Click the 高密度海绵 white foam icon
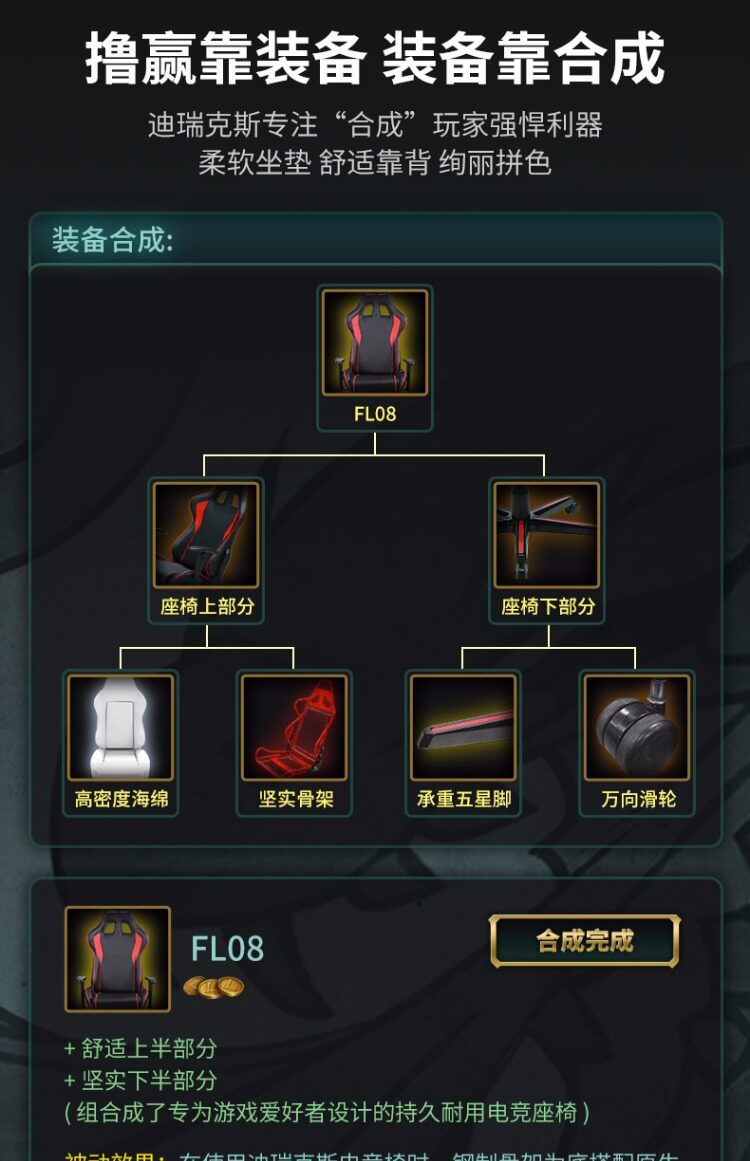750x1161 pixels. coord(121,727)
